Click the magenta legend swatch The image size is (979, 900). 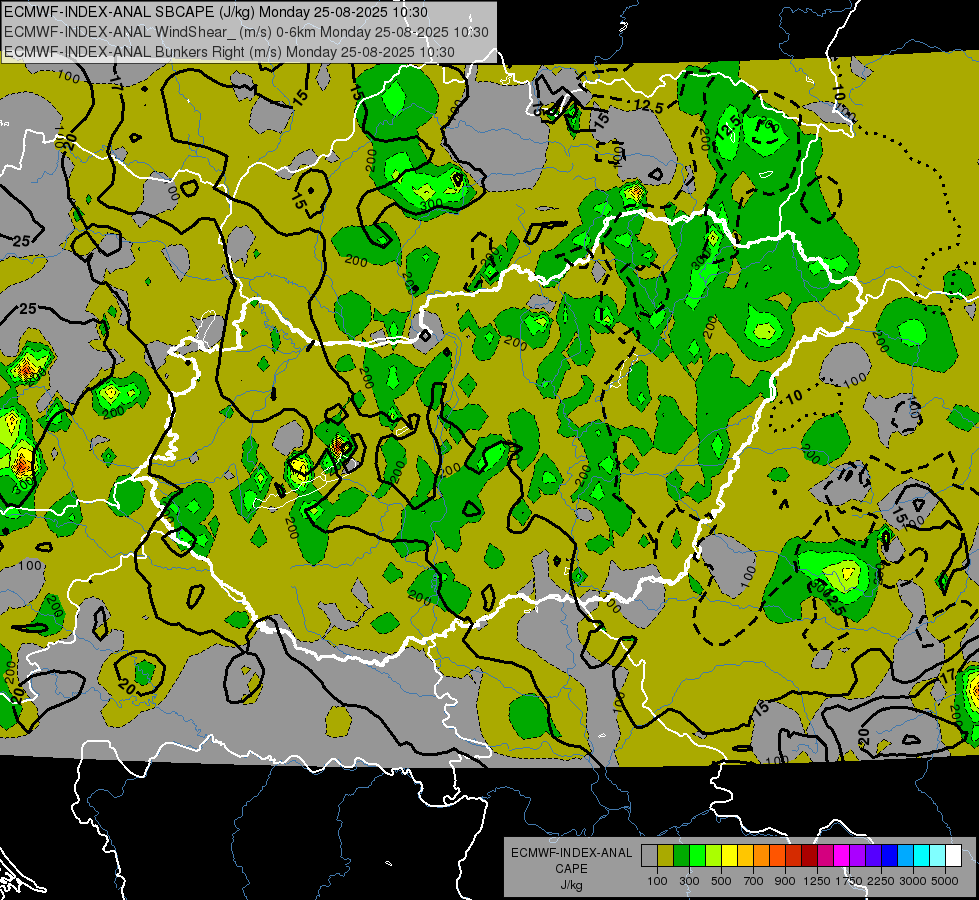[842, 855]
